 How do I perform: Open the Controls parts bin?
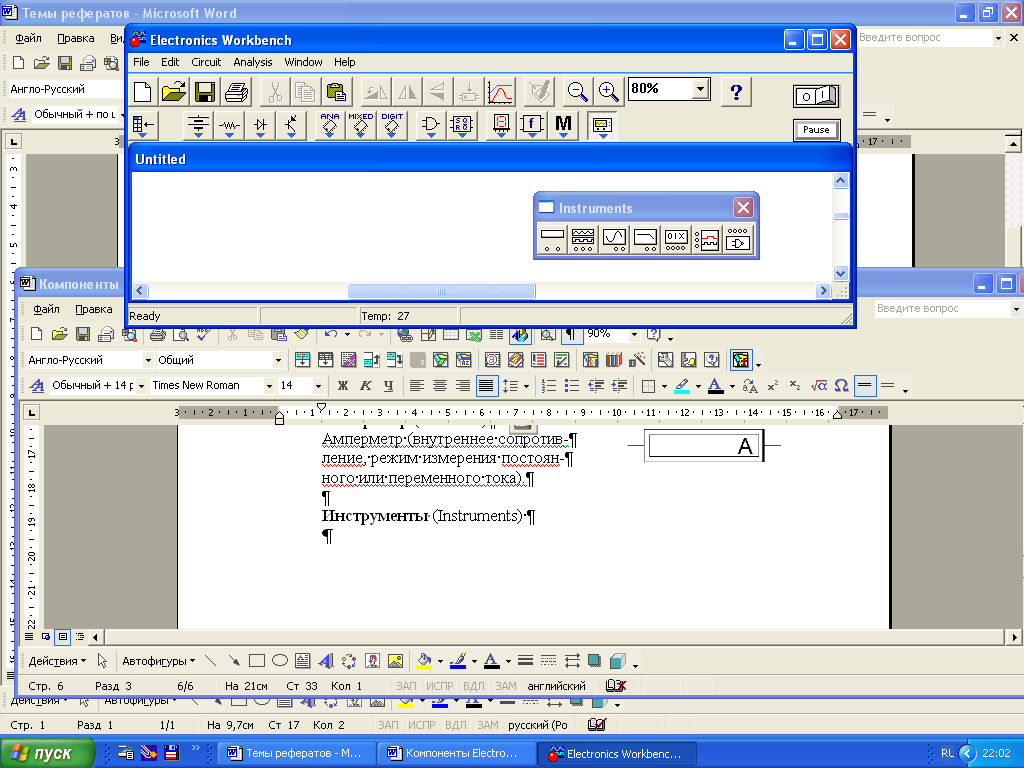(532, 124)
